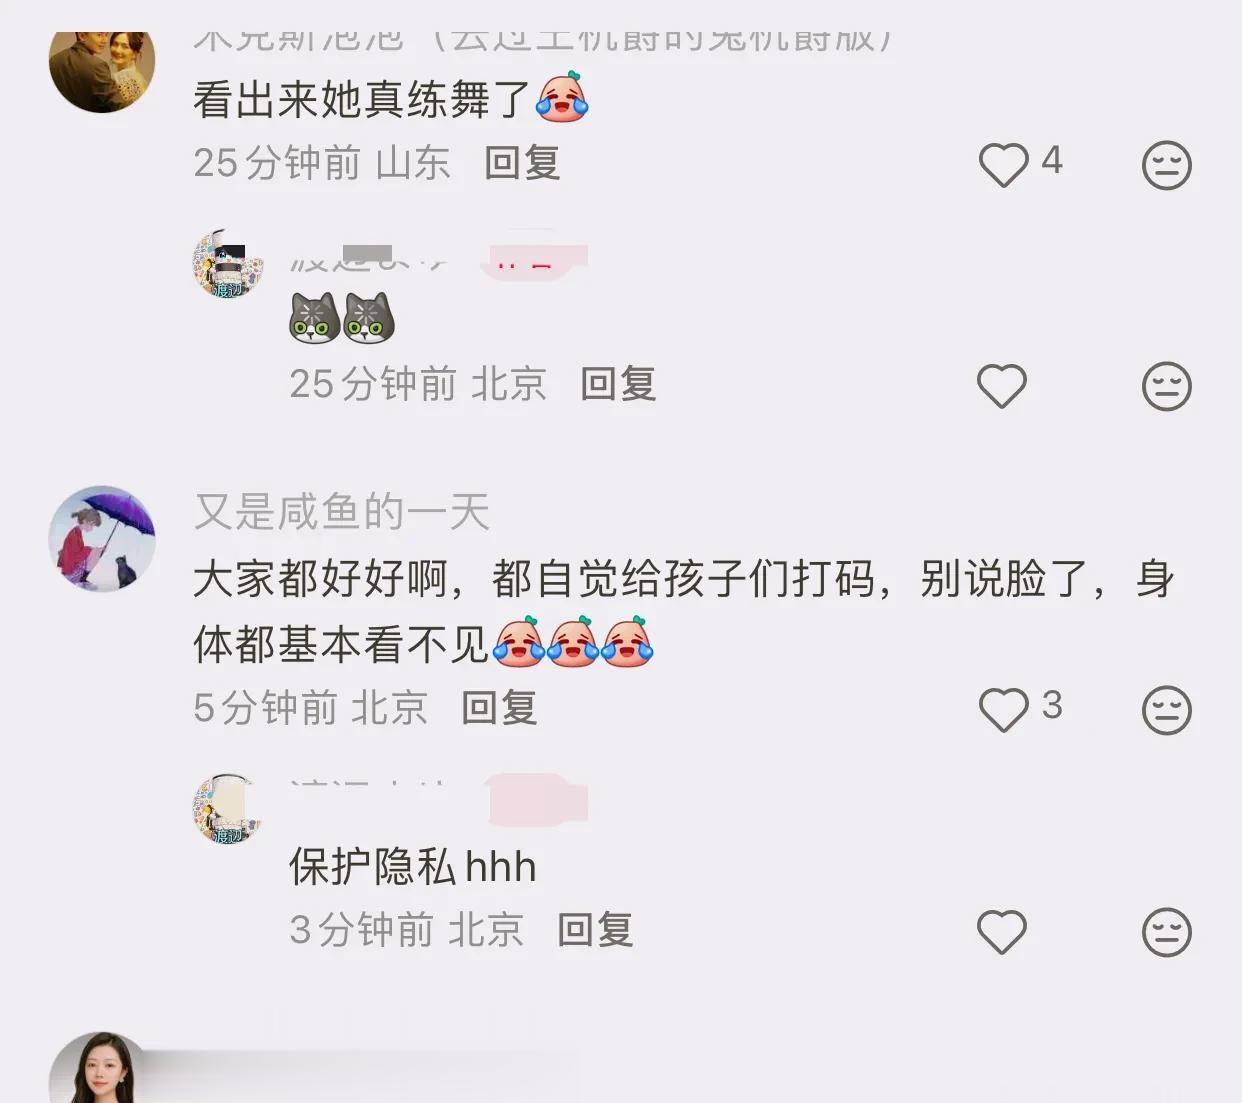The width and height of the screenshot is (1242, 1103).
Task: Open 又是咸鱼的一天 user profile name
Action: pyautogui.click(x=342, y=512)
